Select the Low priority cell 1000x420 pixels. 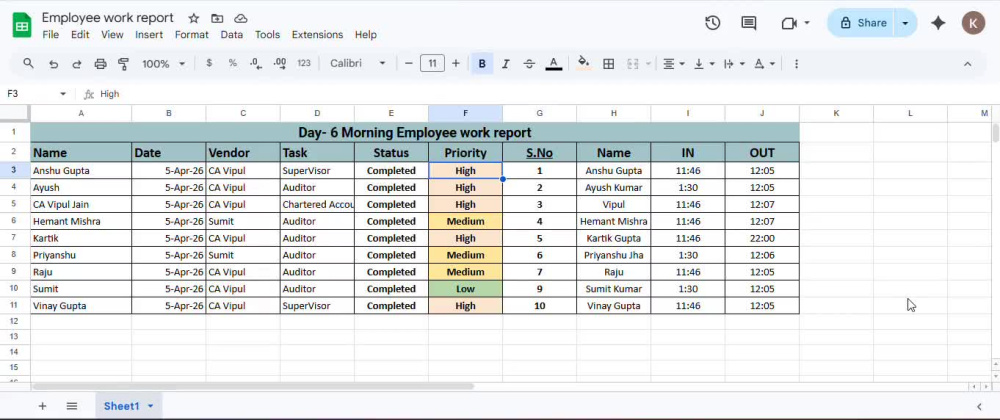coord(466,289)
